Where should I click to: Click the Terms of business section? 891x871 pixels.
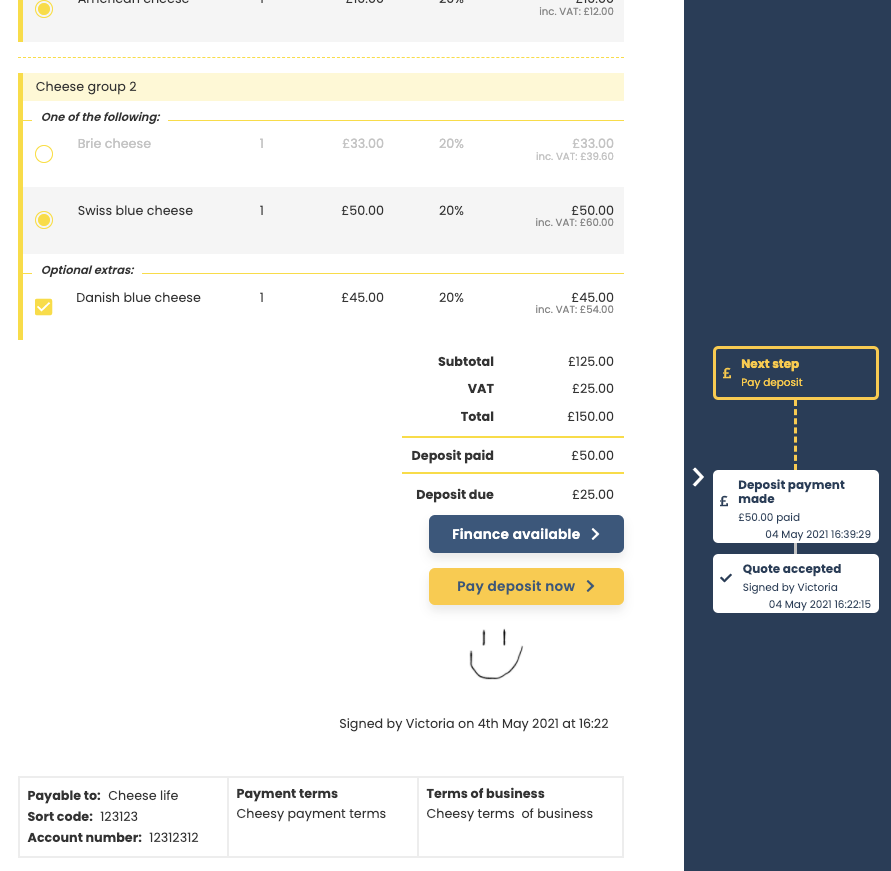tap(519, 816)
